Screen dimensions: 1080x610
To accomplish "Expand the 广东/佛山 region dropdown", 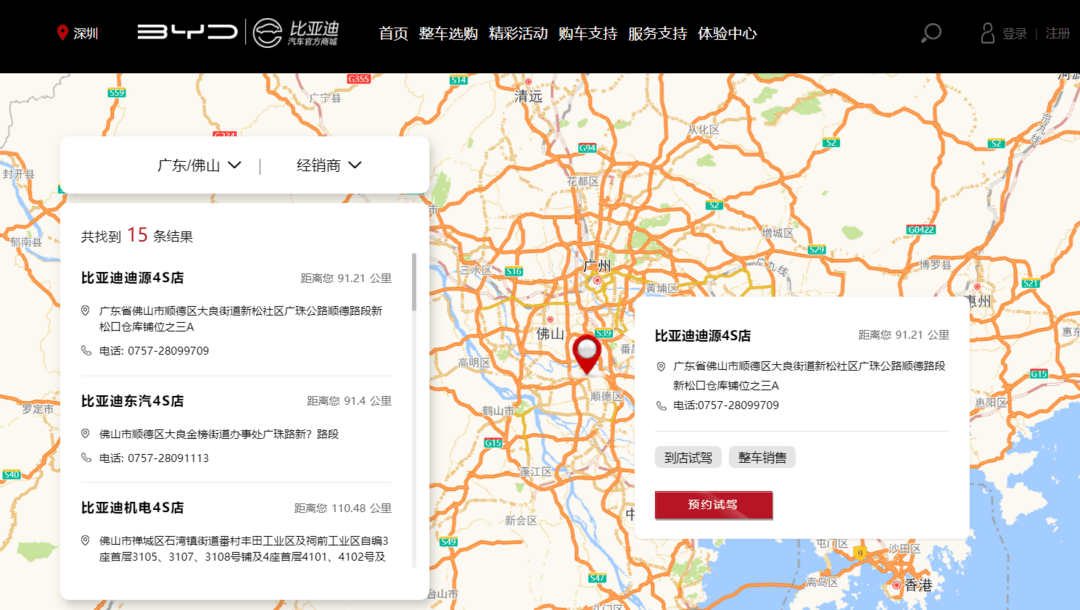I will point(199,165).
